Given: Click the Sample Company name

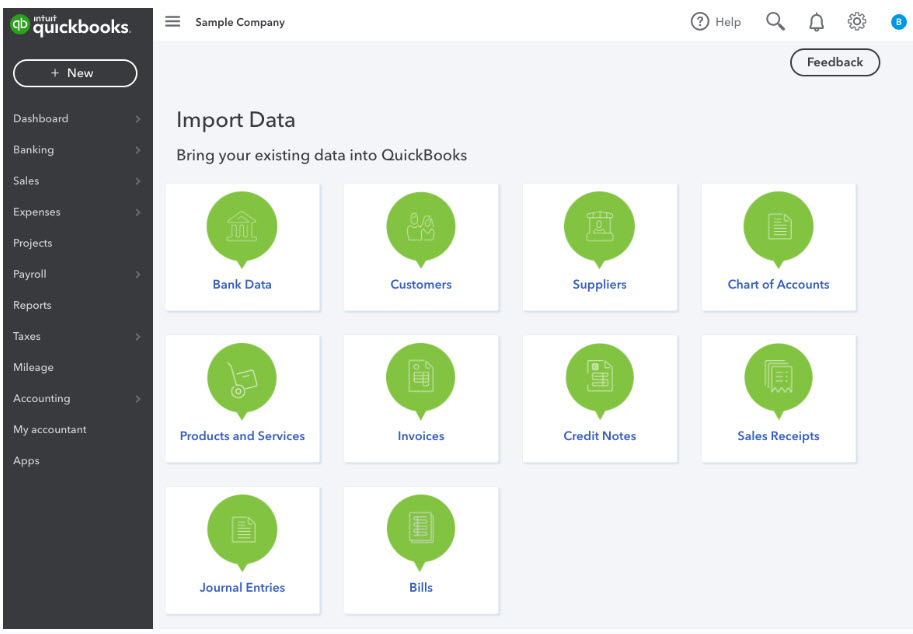Looking at the screenshot, I should (240, 22).
